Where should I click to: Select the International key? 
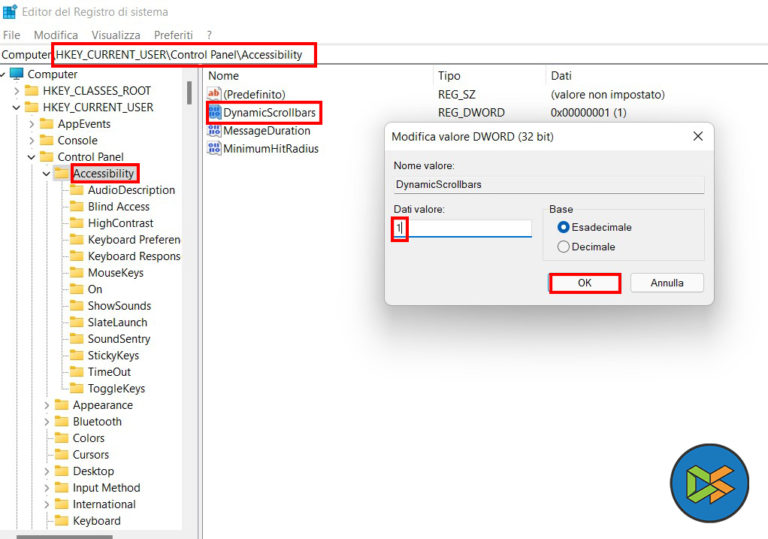pos(104,504)
